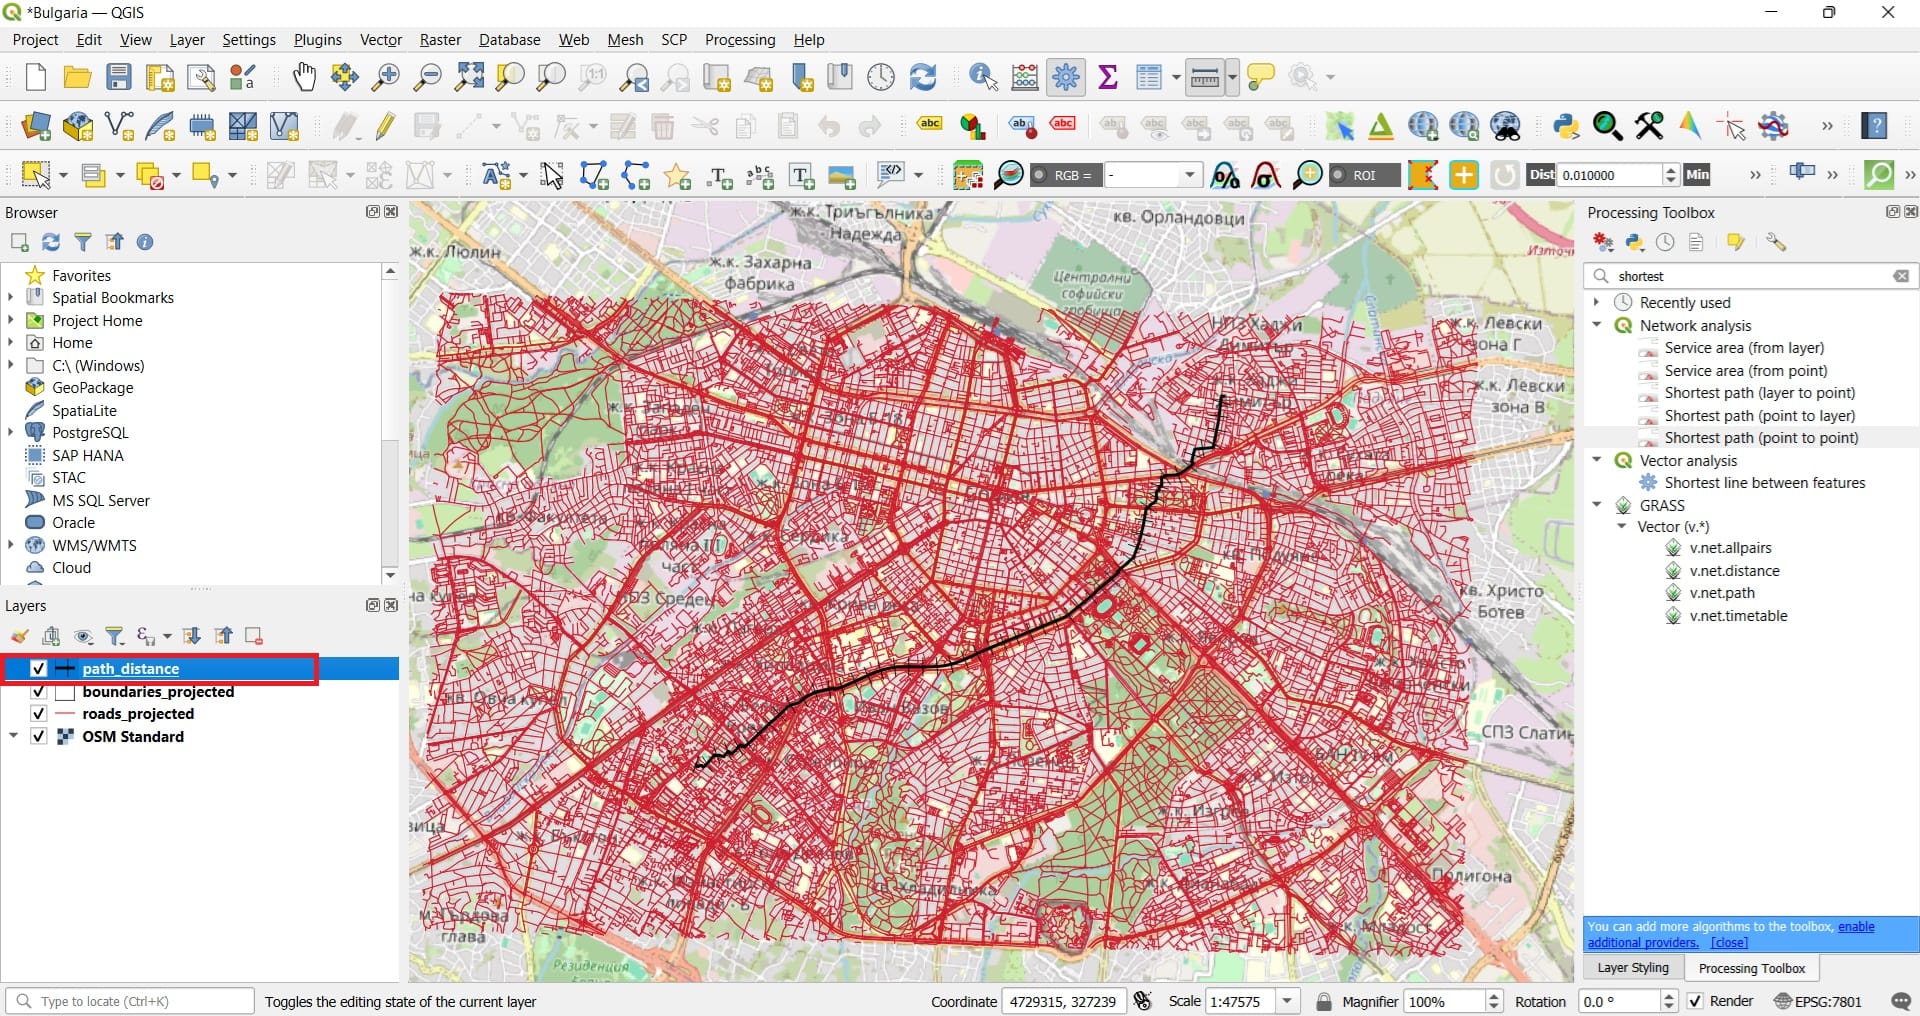Select the Pan Map hand tool

click(304, 77)
